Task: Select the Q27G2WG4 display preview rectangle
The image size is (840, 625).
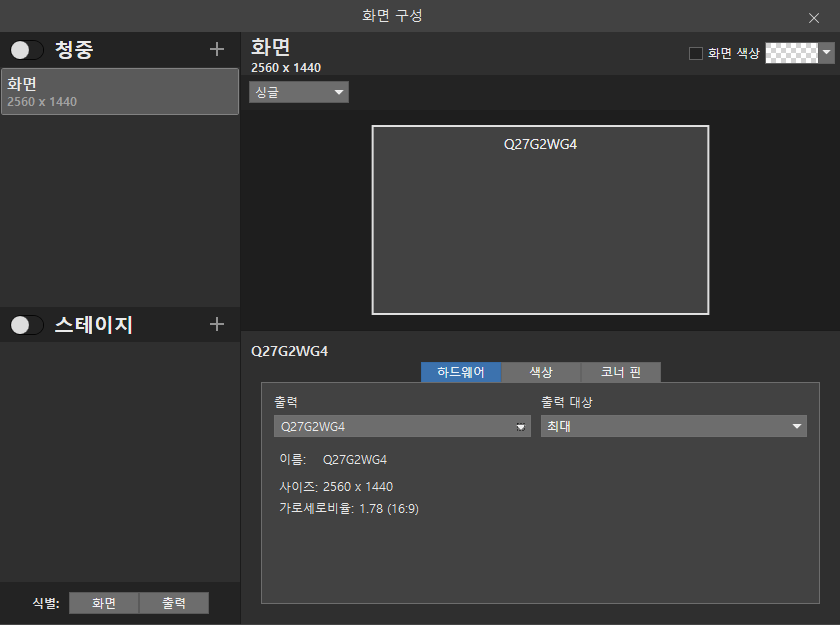Action: coord(540,220)
